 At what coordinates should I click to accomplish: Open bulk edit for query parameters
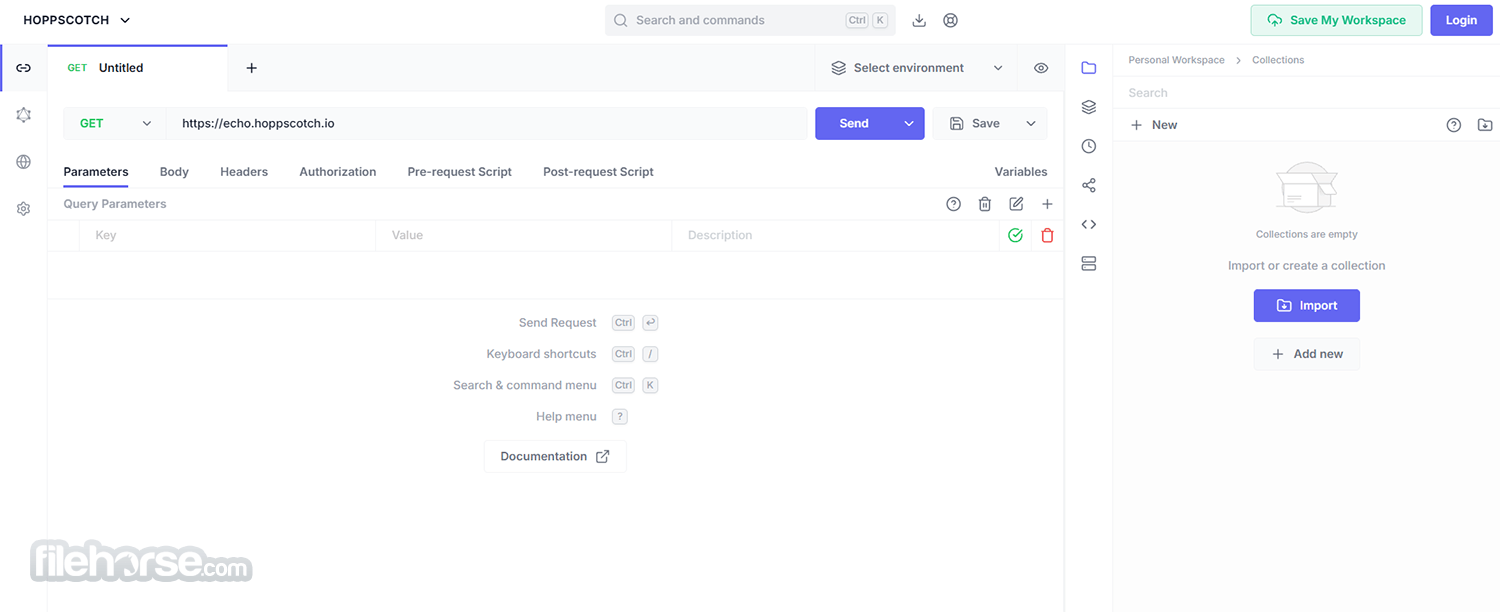(1016, 204)
